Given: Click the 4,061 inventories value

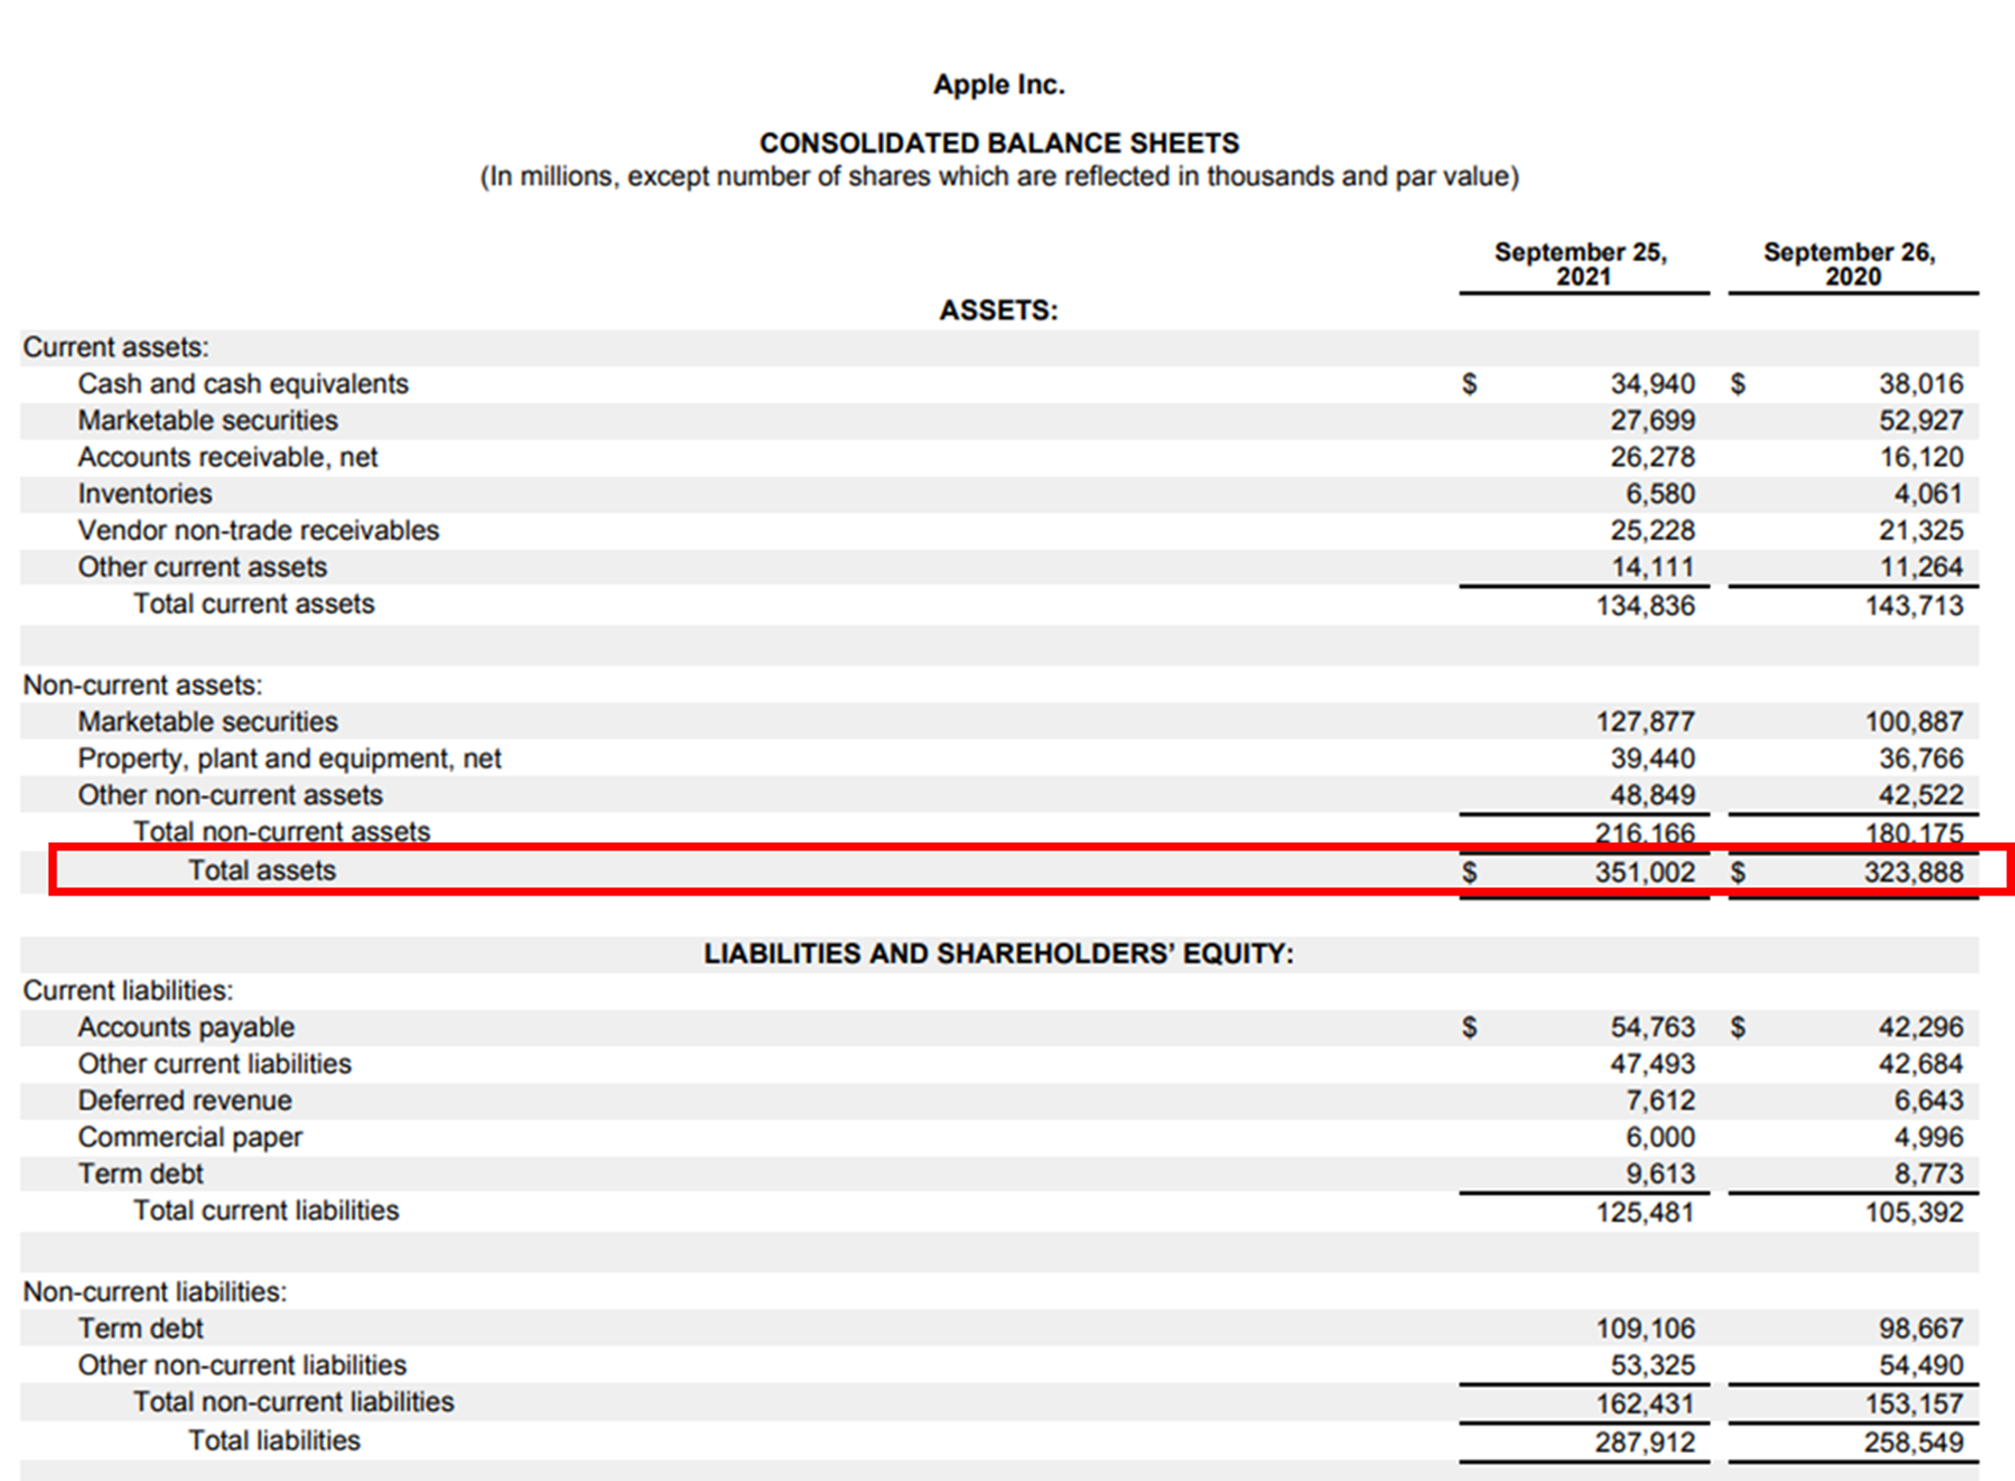Looking at the screenshot, I should (1928, 494).
